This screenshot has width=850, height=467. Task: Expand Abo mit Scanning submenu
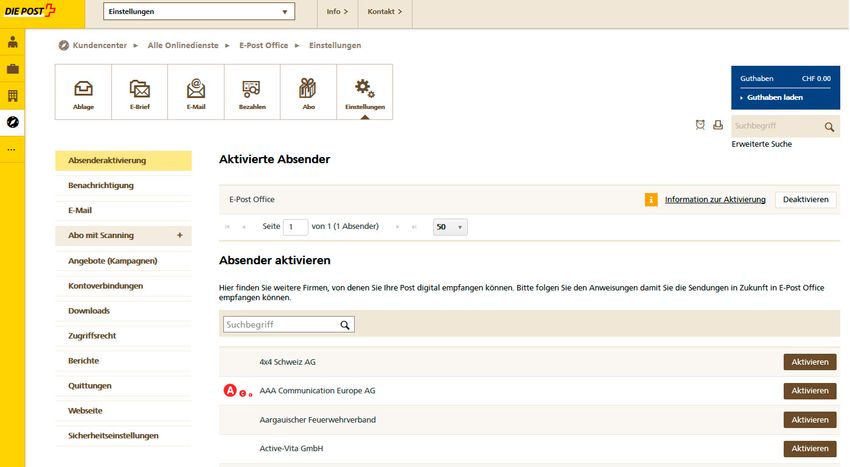click(x=179, y=236)
